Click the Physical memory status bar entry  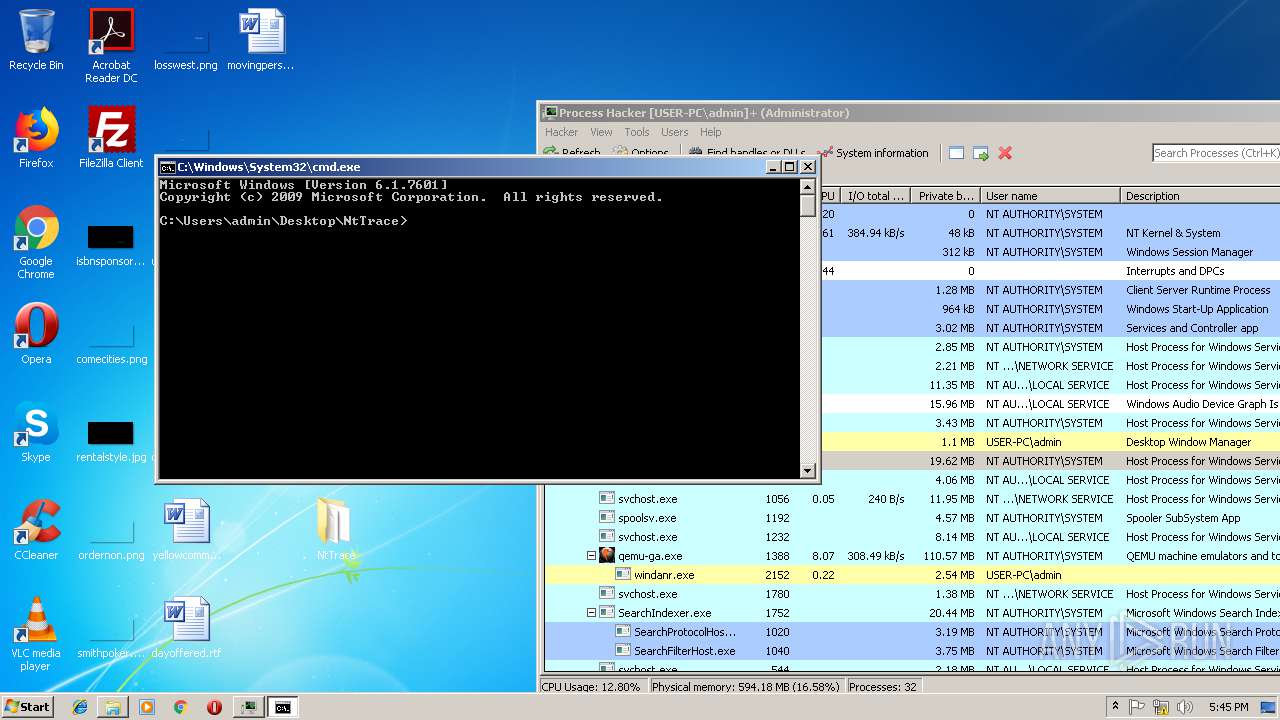click(x=746, y=687)
